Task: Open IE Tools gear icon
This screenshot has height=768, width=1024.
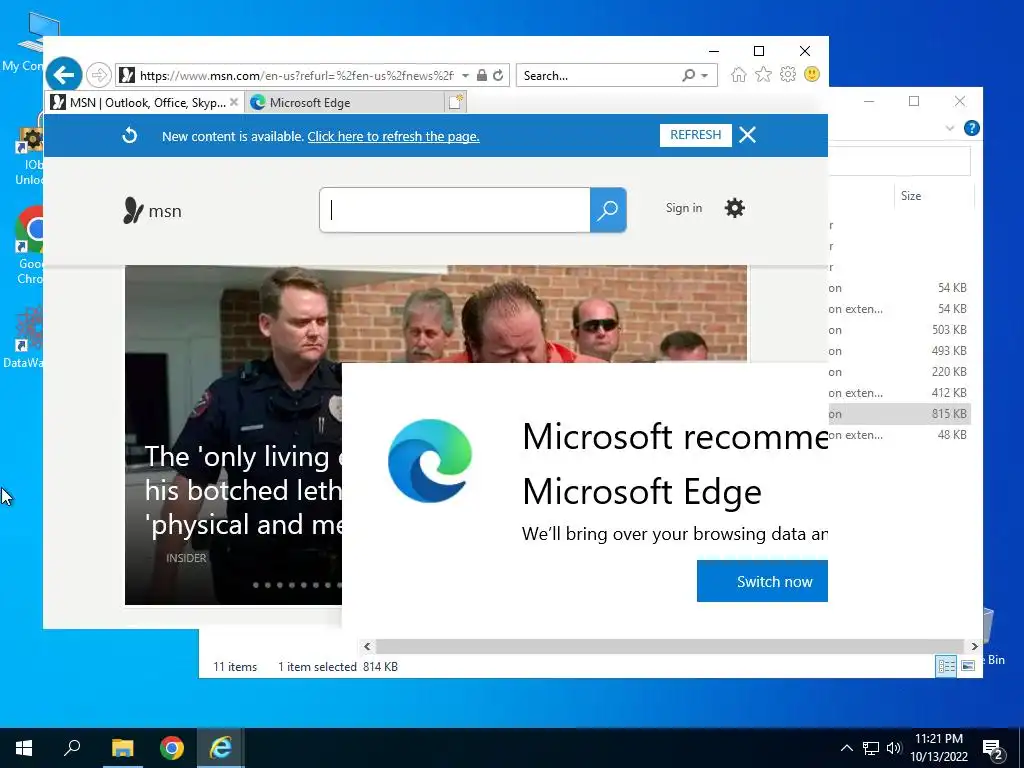Action: click(788, 74)
